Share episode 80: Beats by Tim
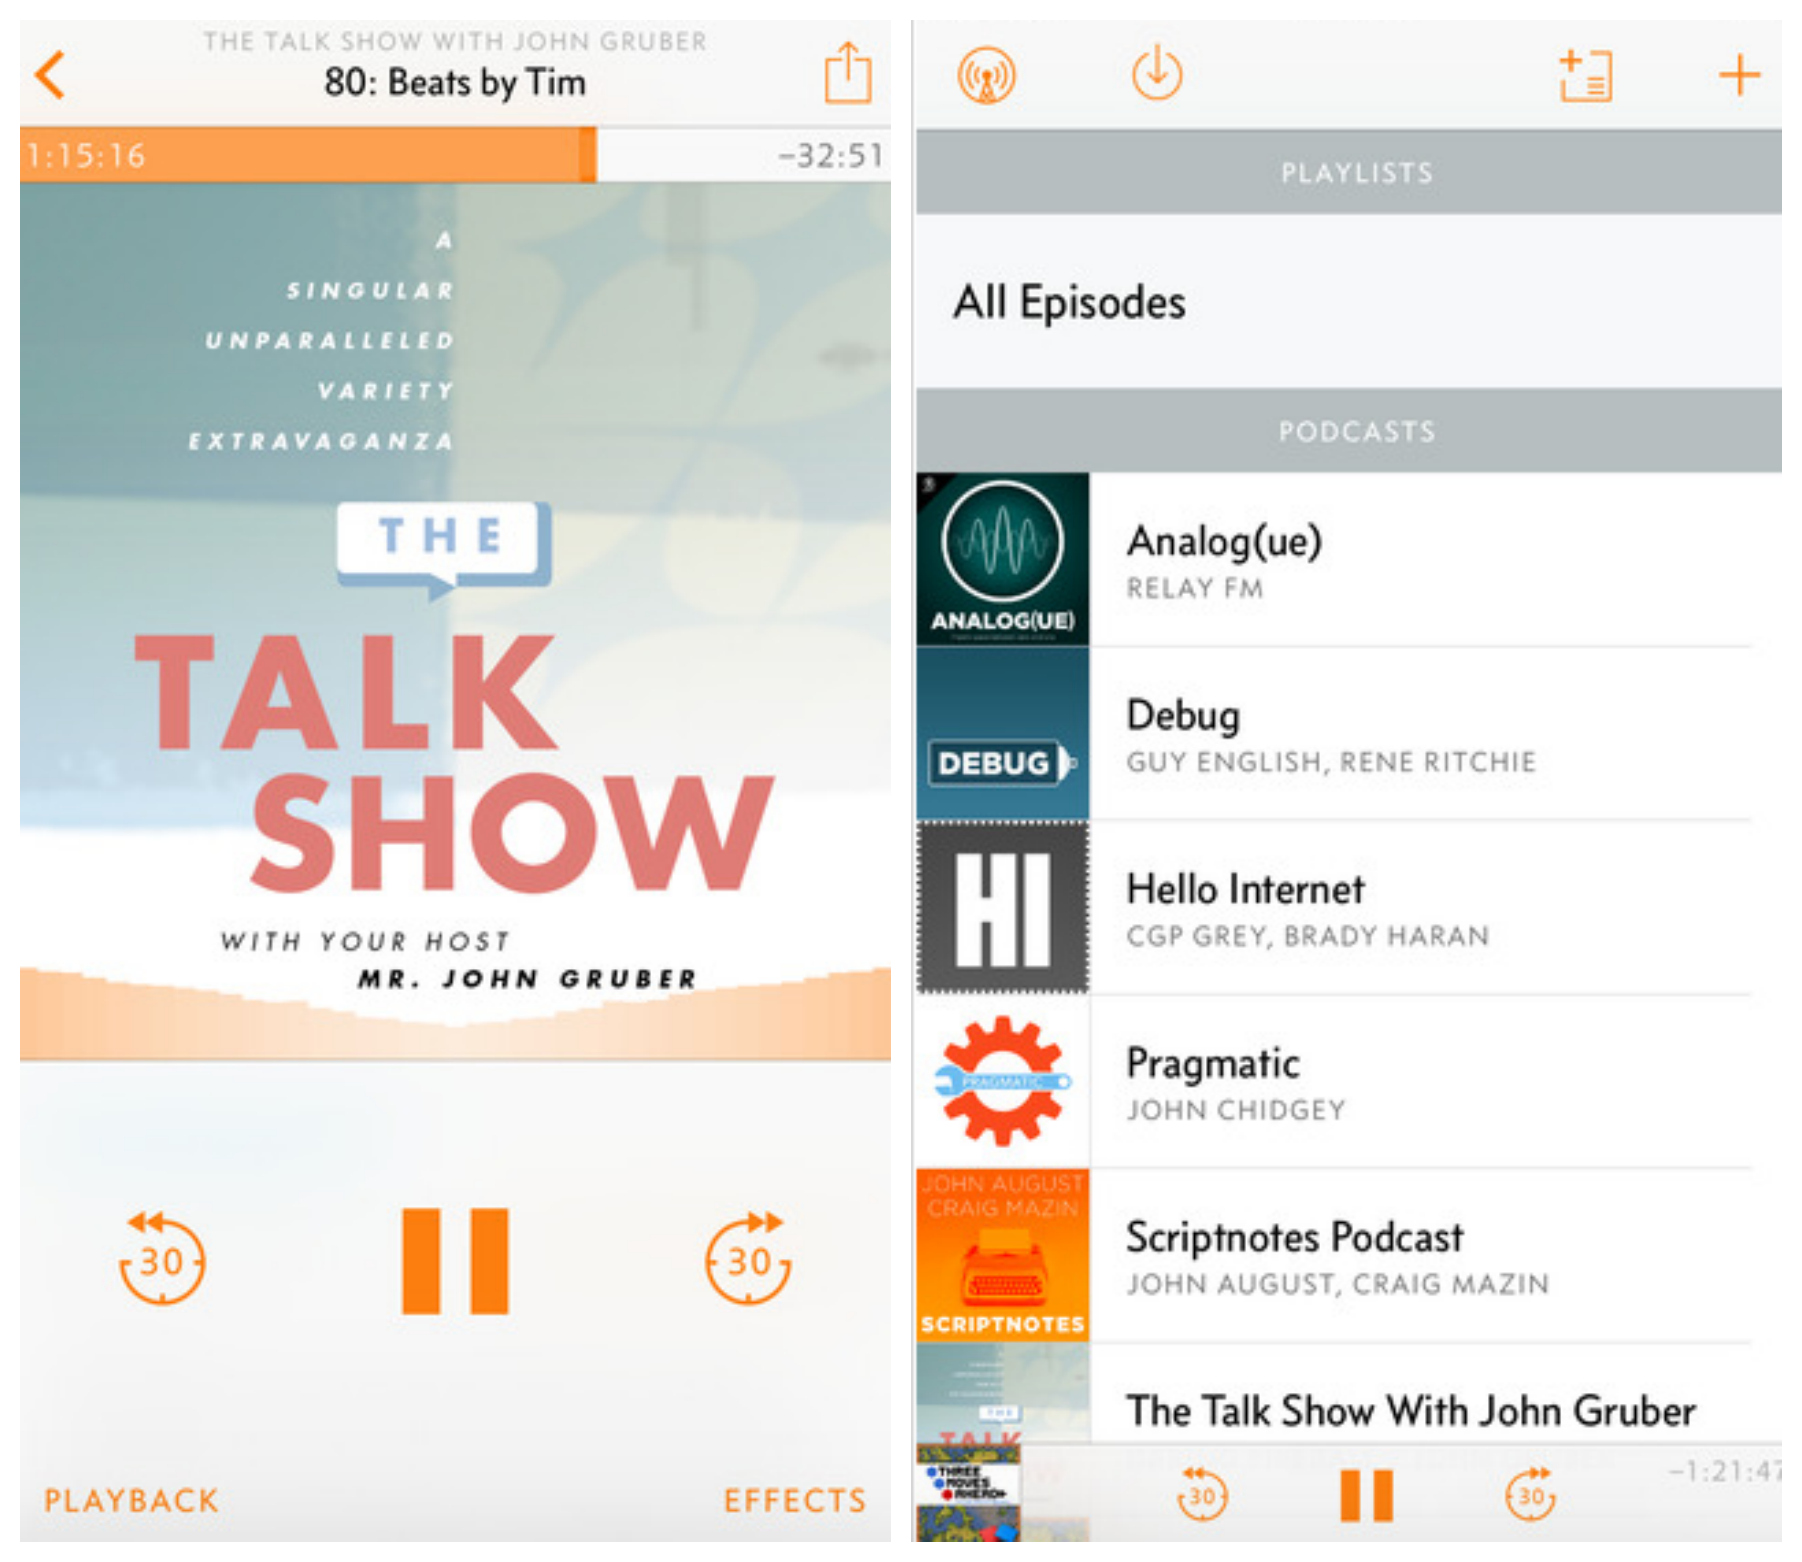1802x1562 pixels. point(847,72)
